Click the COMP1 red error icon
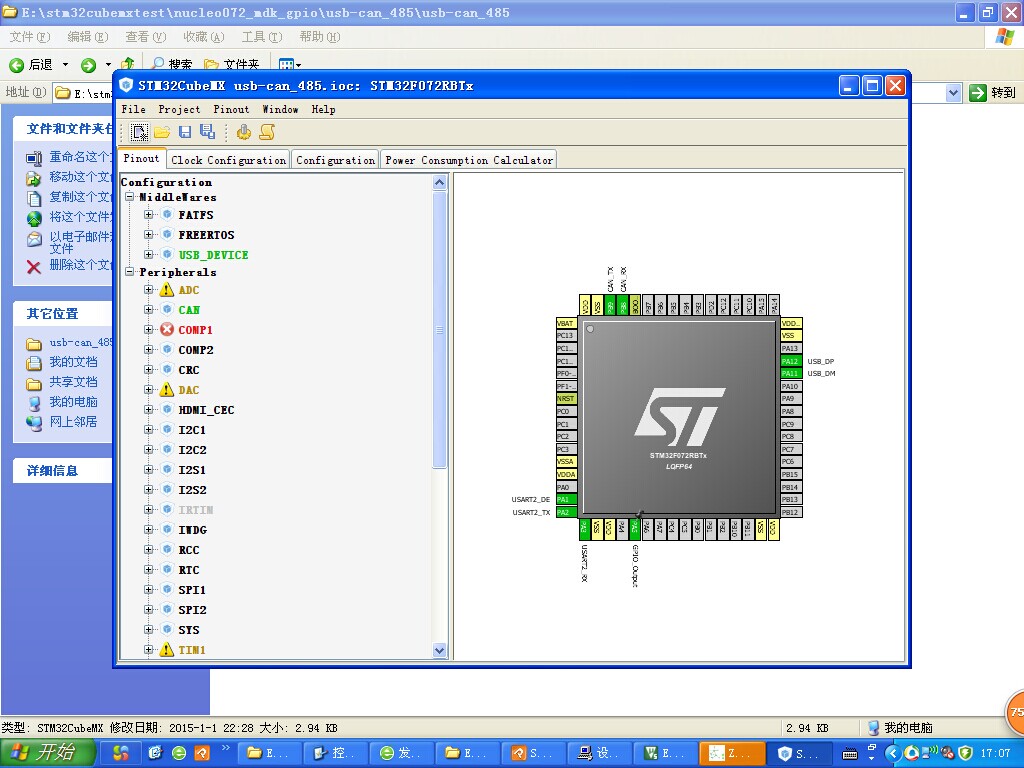This screenshot has height=768, width=1024. pyautogui.click(x=167, y=329)
